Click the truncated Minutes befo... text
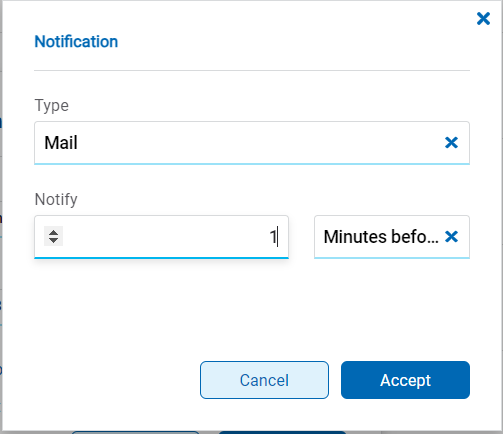 pyautogui.click(x=381, y=237)
